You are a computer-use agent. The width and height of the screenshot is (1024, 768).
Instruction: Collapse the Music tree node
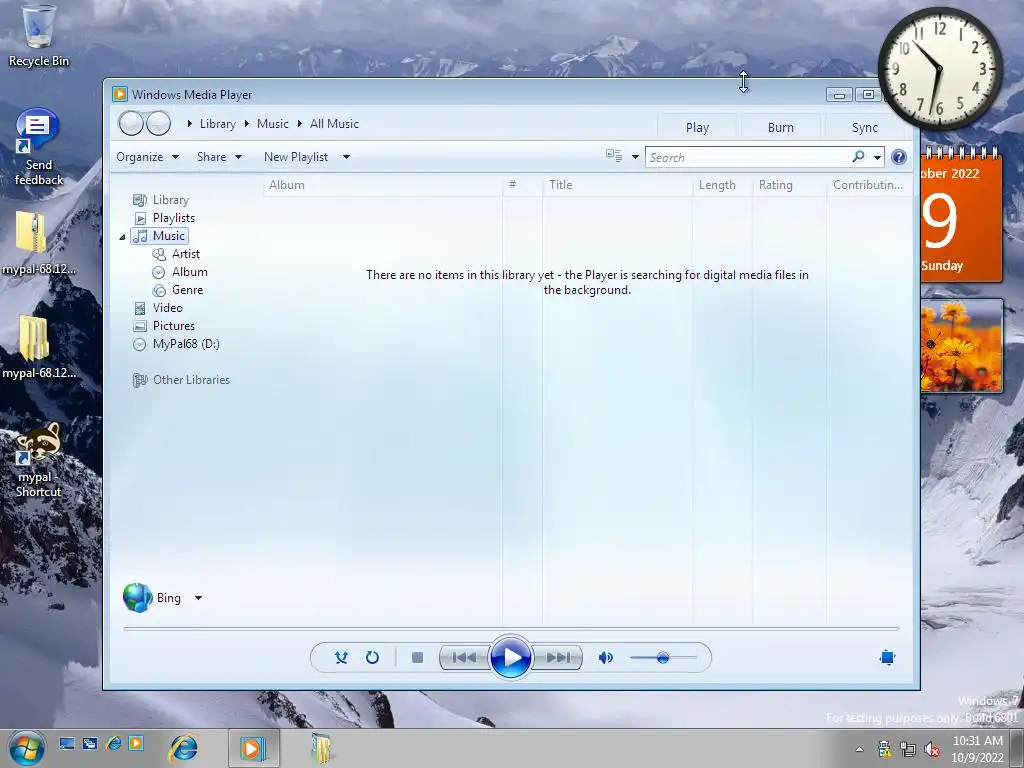click(x=122, y=237)
